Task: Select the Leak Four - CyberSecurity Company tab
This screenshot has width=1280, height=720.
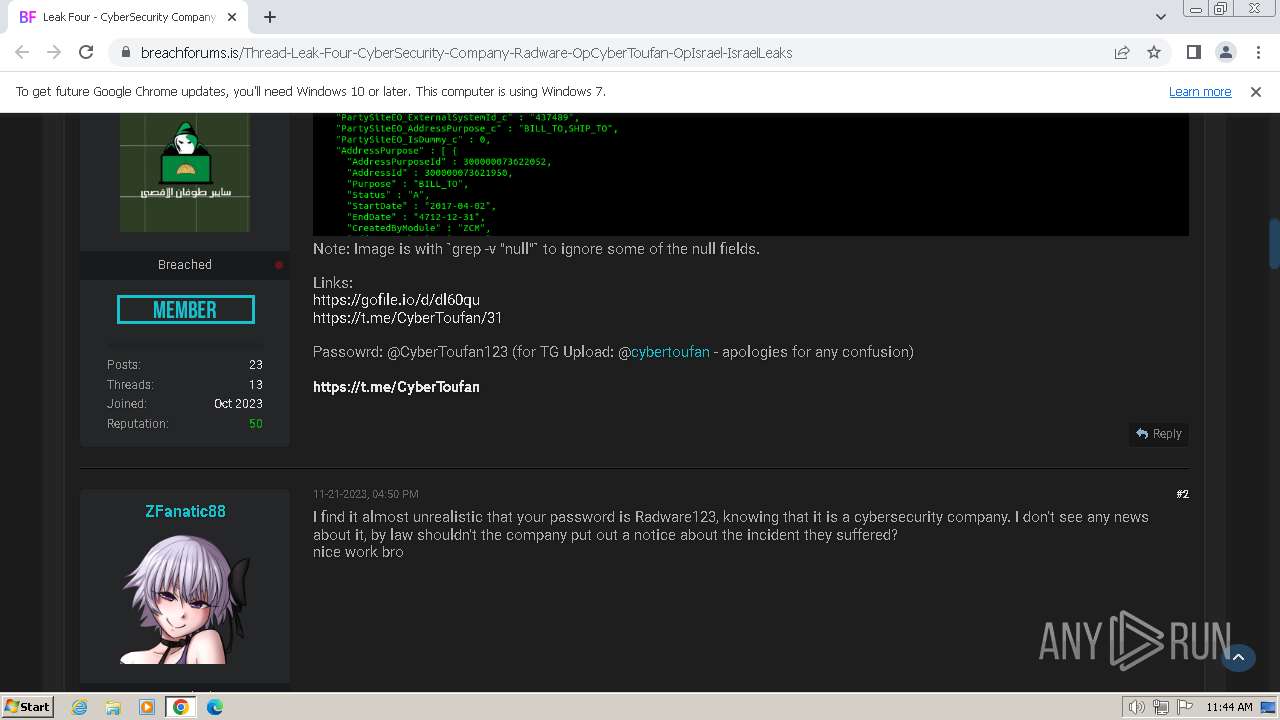Action: coord(128,17)
